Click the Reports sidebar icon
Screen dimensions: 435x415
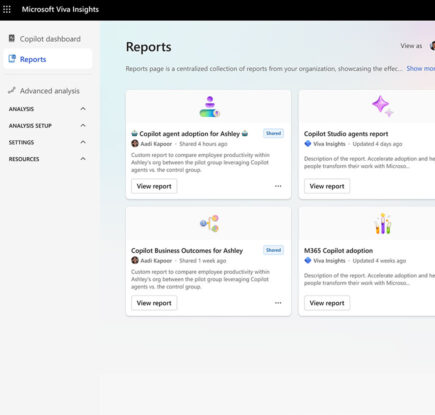[x=12, y=59]
